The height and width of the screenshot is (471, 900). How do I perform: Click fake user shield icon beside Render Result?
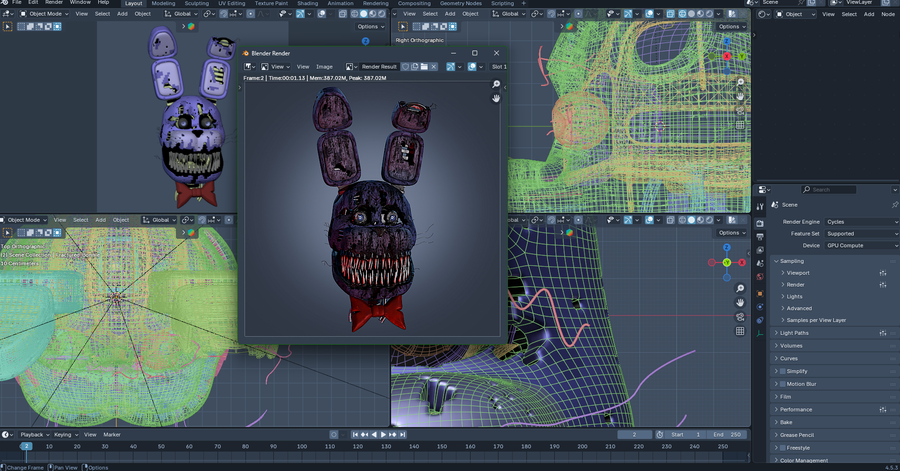tap(406, 66)
